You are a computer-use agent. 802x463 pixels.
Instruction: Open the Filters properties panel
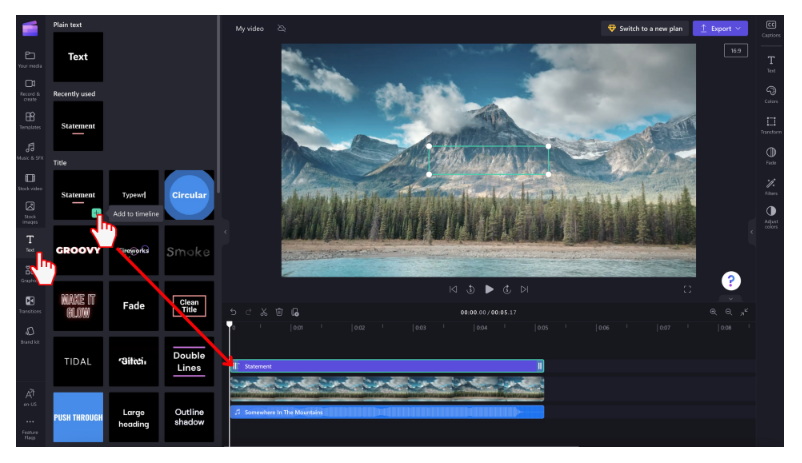coord(771,186)
